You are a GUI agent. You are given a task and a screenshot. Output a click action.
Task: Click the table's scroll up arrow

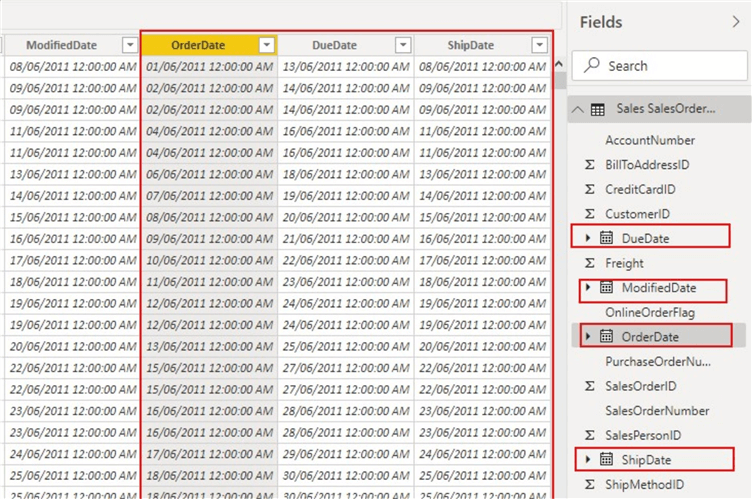559,63
